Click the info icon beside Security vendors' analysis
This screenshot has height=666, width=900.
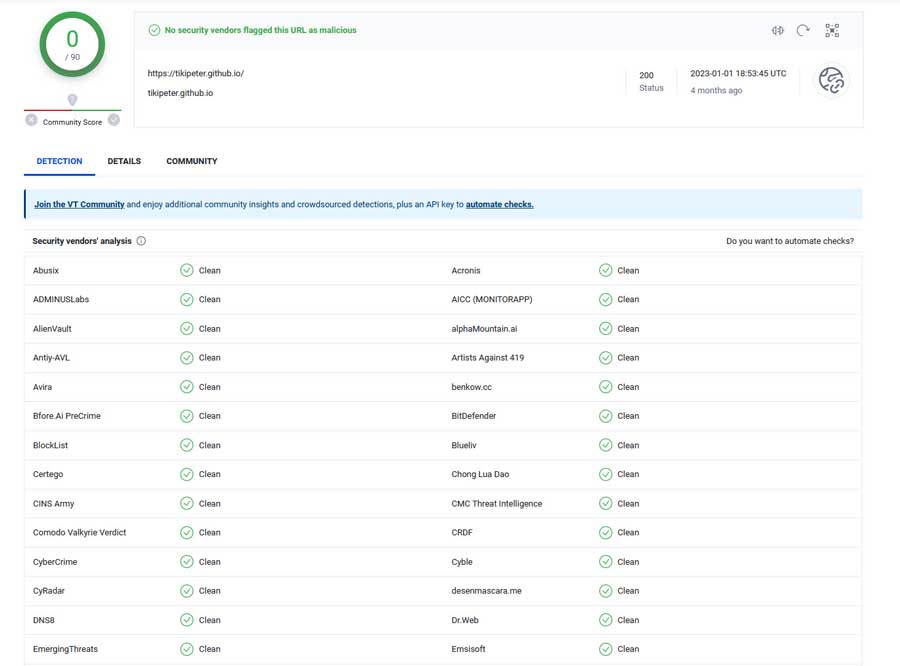coord(141,241)
